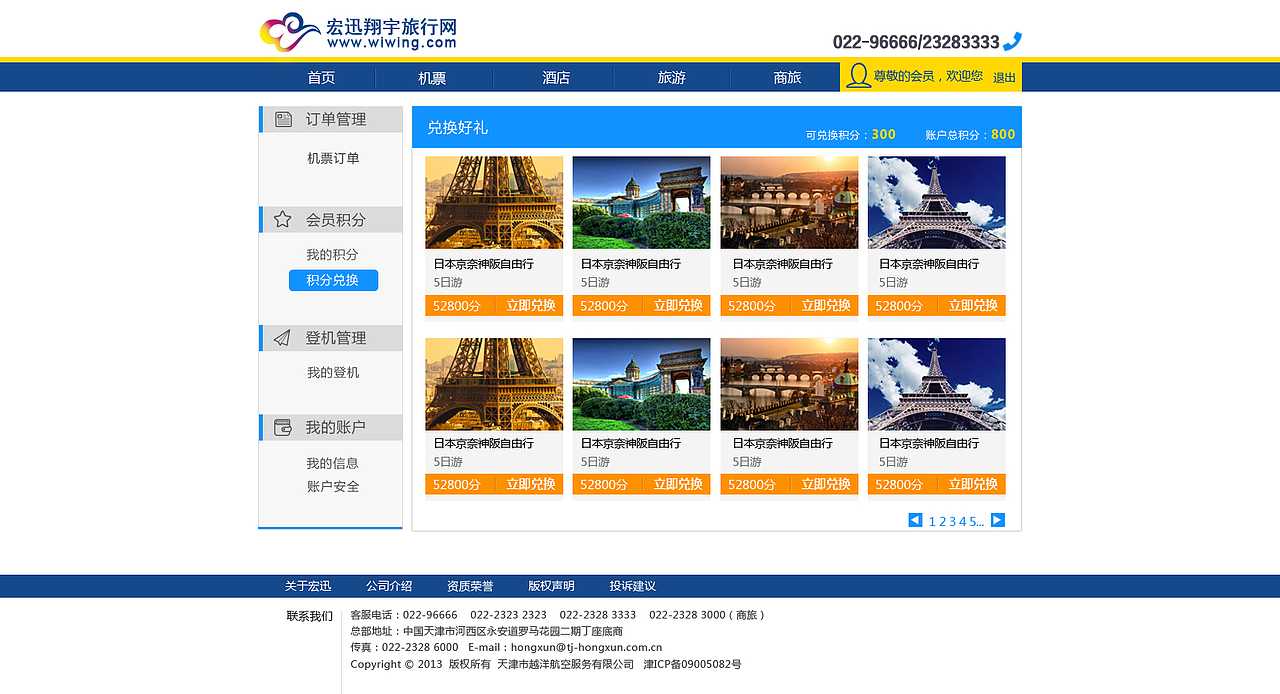Click the 登机管理 paper plane icon

[x=283, y=338]
